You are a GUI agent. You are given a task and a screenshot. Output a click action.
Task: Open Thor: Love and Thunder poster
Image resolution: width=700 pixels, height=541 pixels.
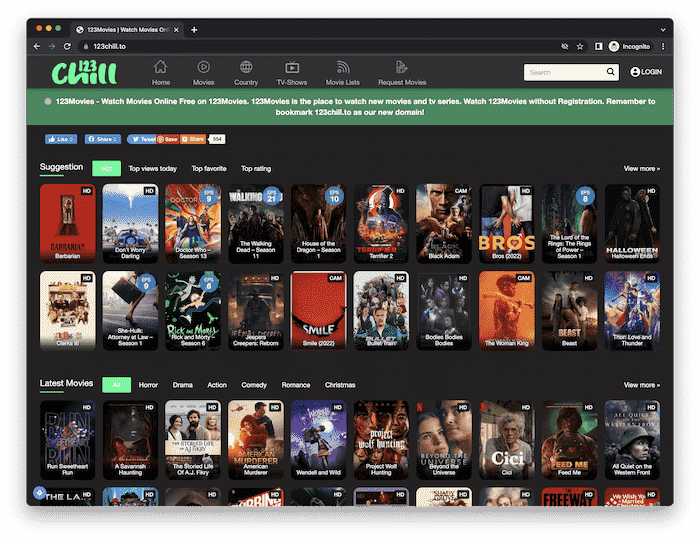(632, 311)
